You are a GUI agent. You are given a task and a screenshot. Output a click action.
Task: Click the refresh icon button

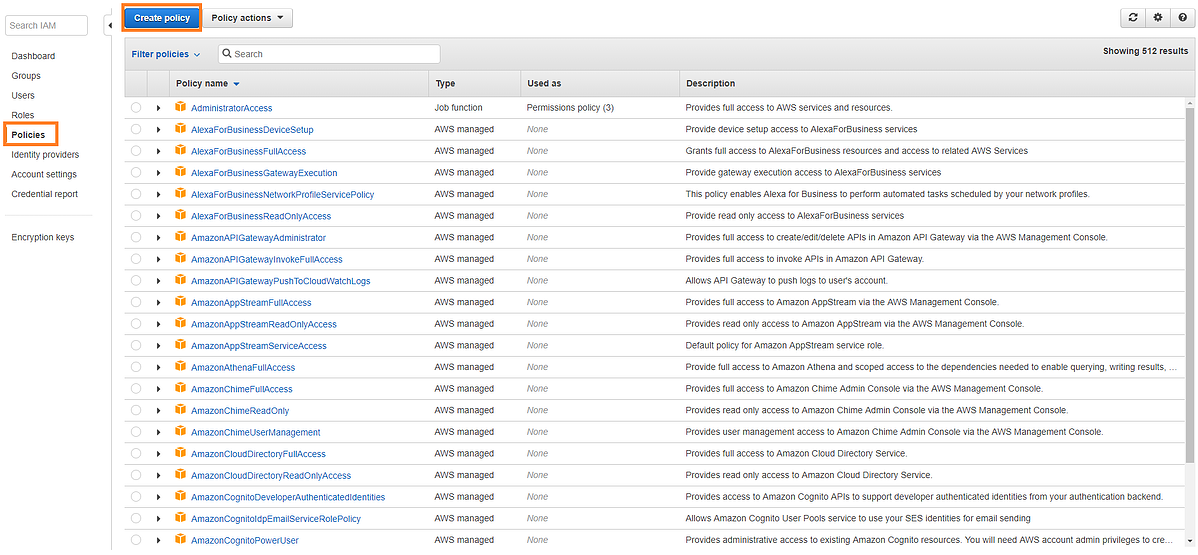[x=1133, y=17]
